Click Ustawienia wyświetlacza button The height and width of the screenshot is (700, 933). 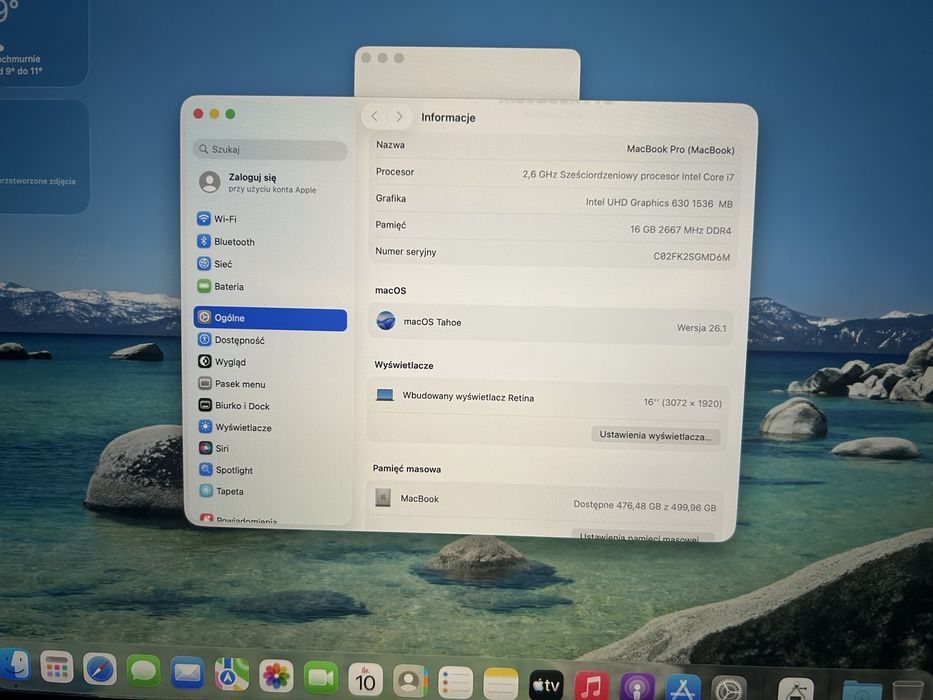click(656, 436)
